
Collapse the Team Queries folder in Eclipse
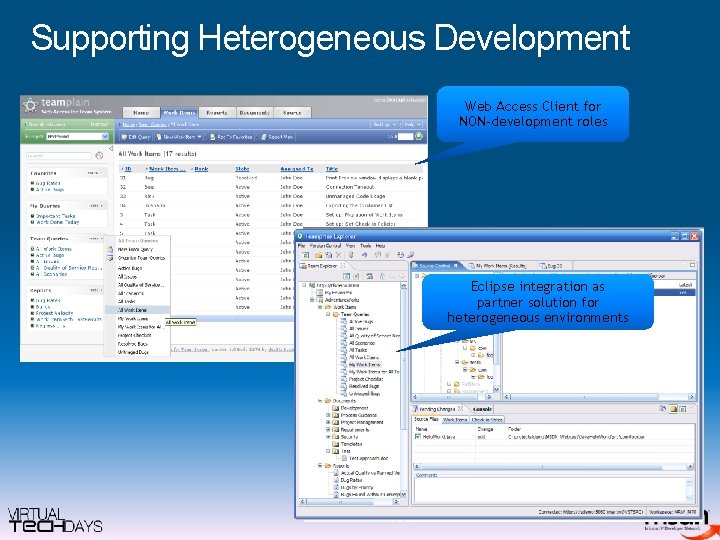pyautogui.click(x=328, y=315)
